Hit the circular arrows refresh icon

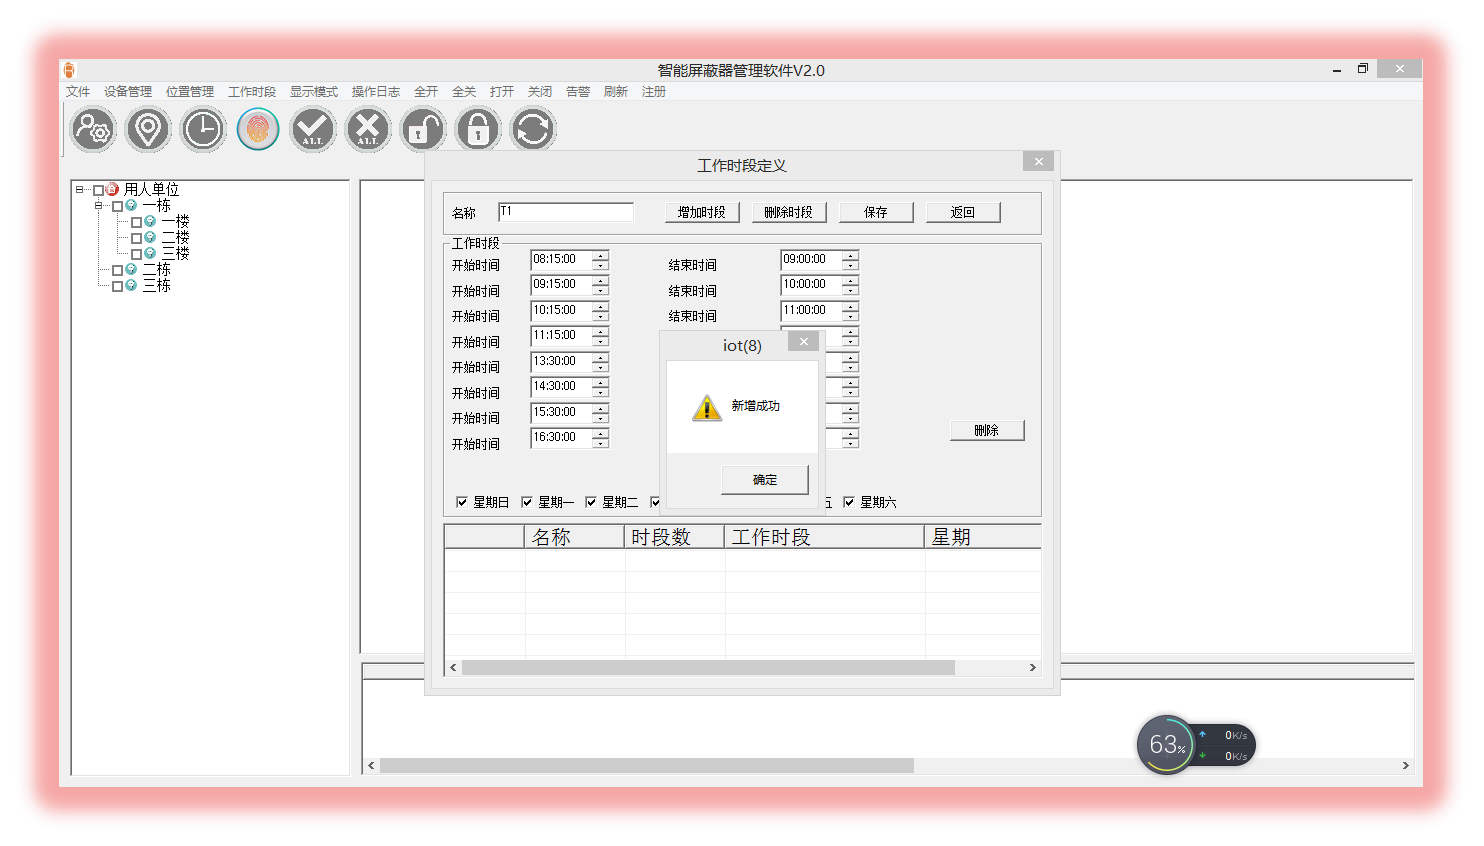533,130
